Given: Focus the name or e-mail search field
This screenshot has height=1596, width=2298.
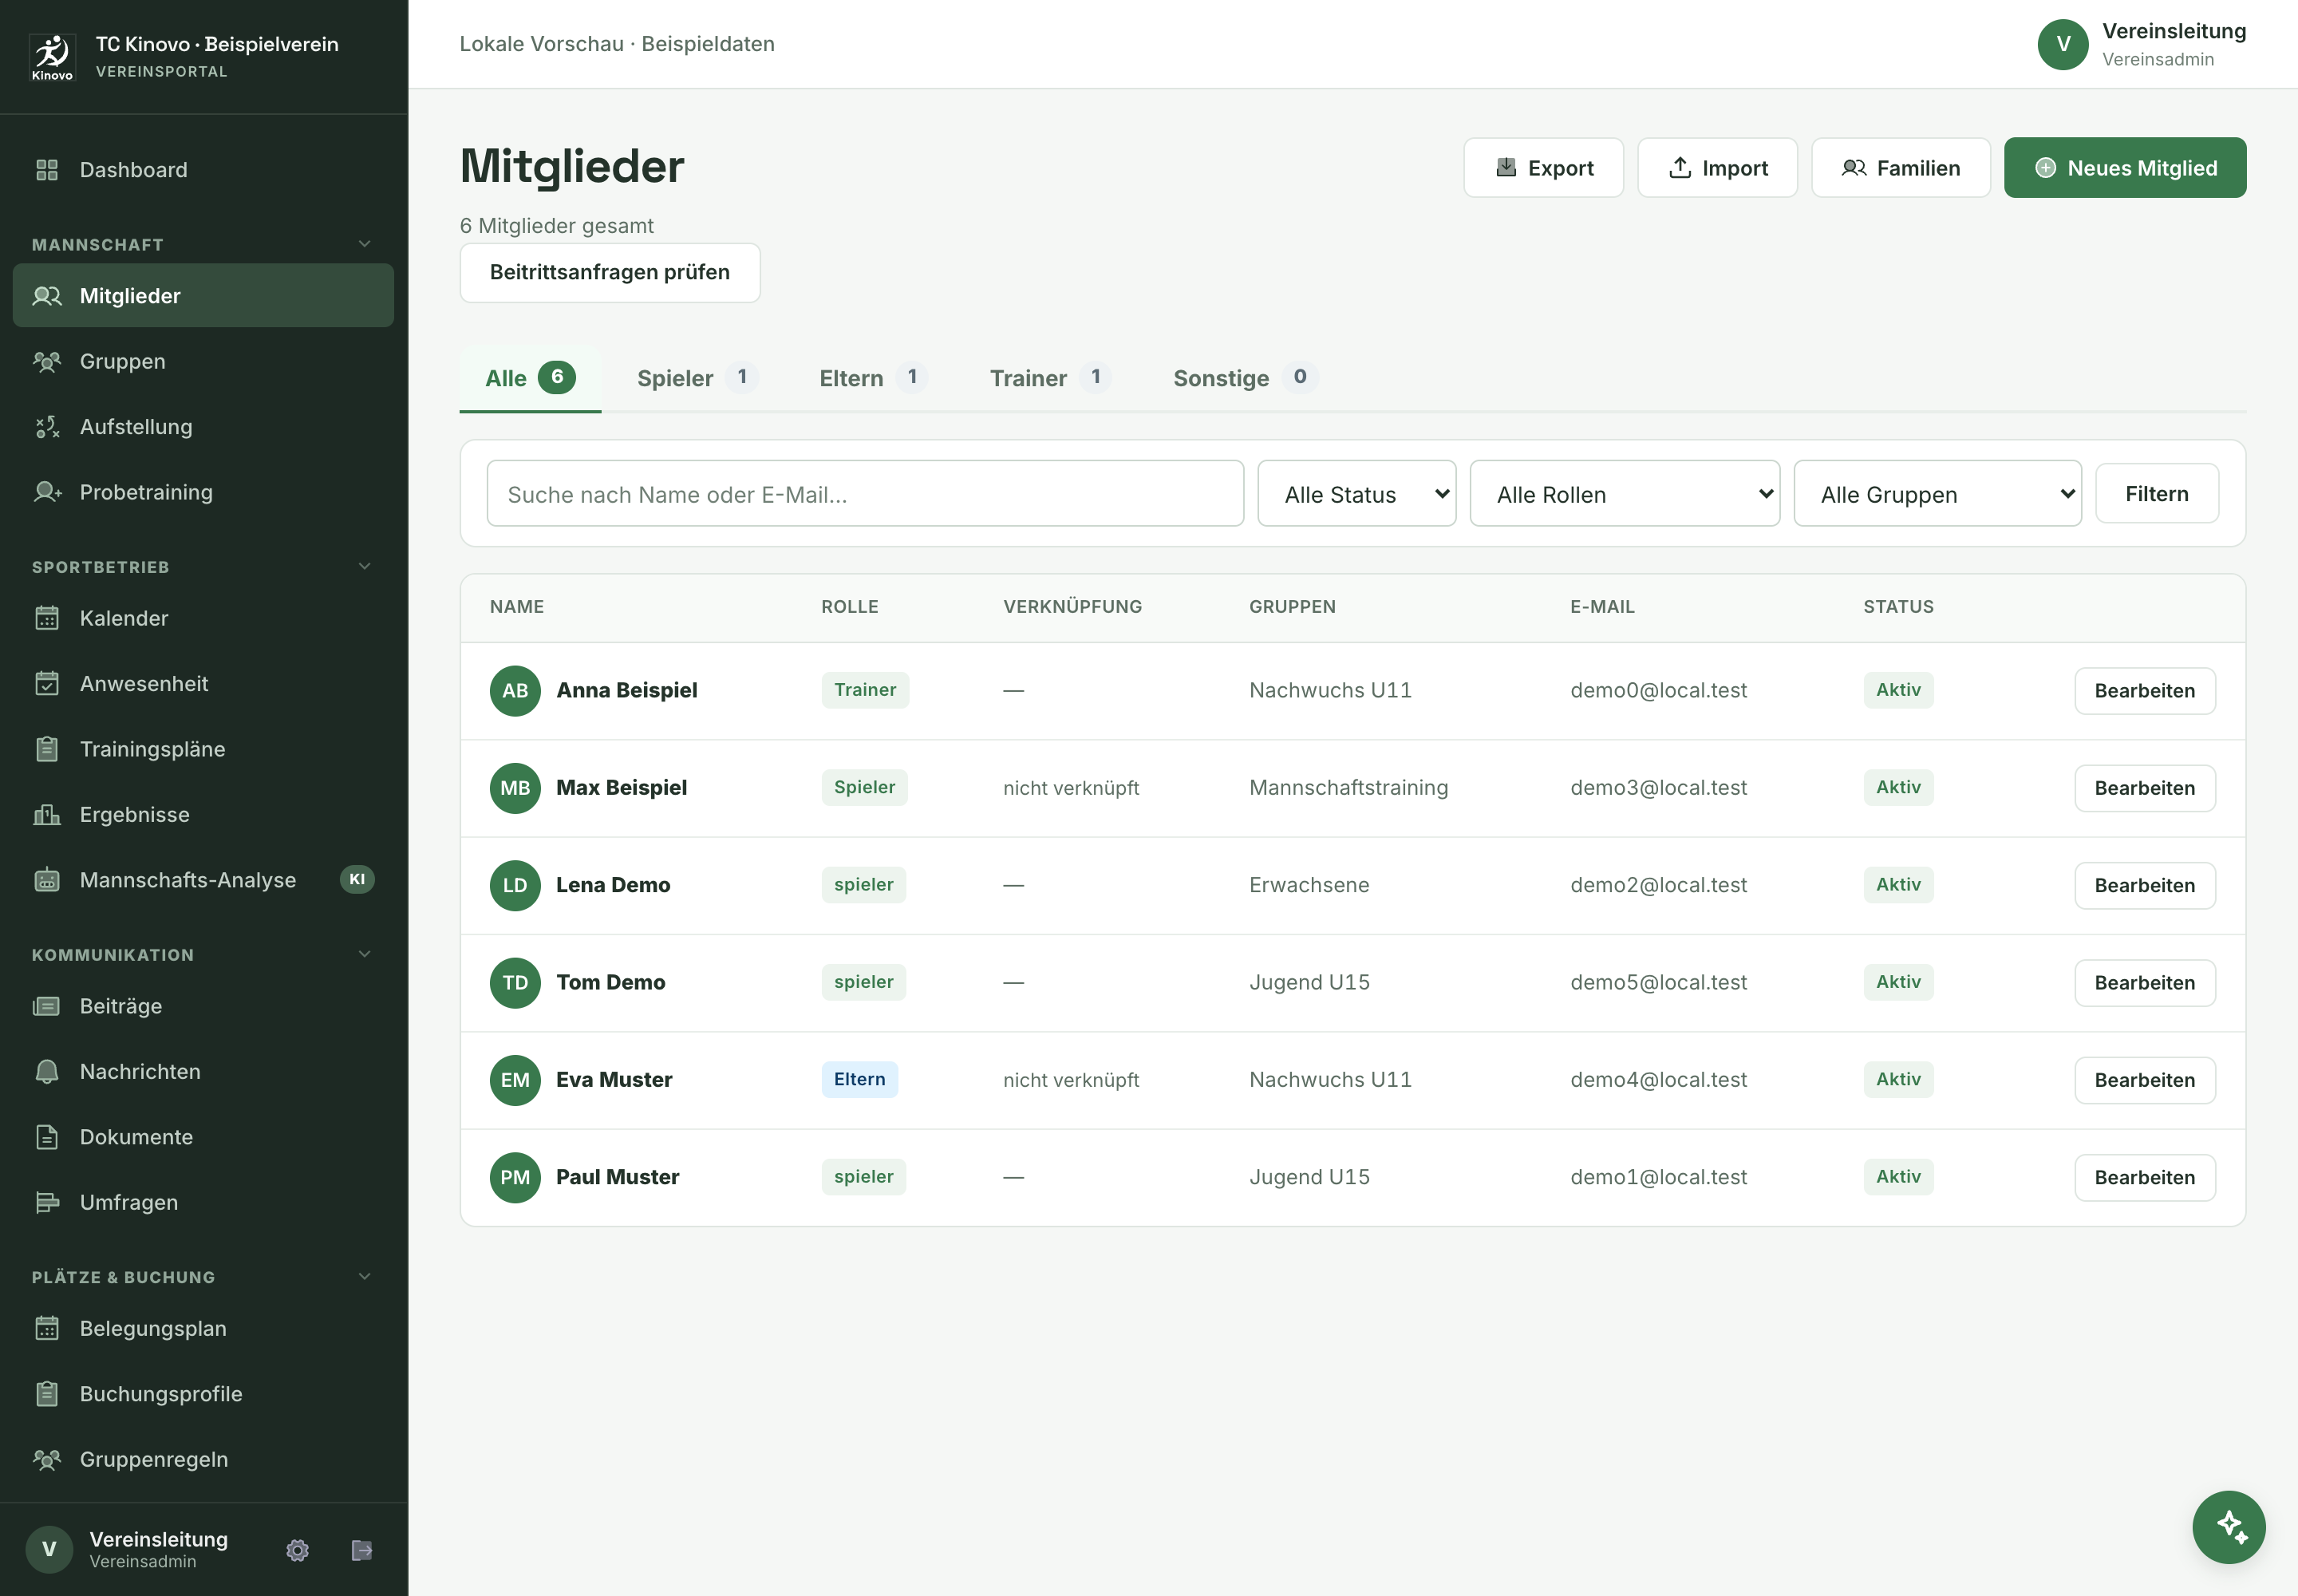Looking at the screenshot, I should 865,494.
